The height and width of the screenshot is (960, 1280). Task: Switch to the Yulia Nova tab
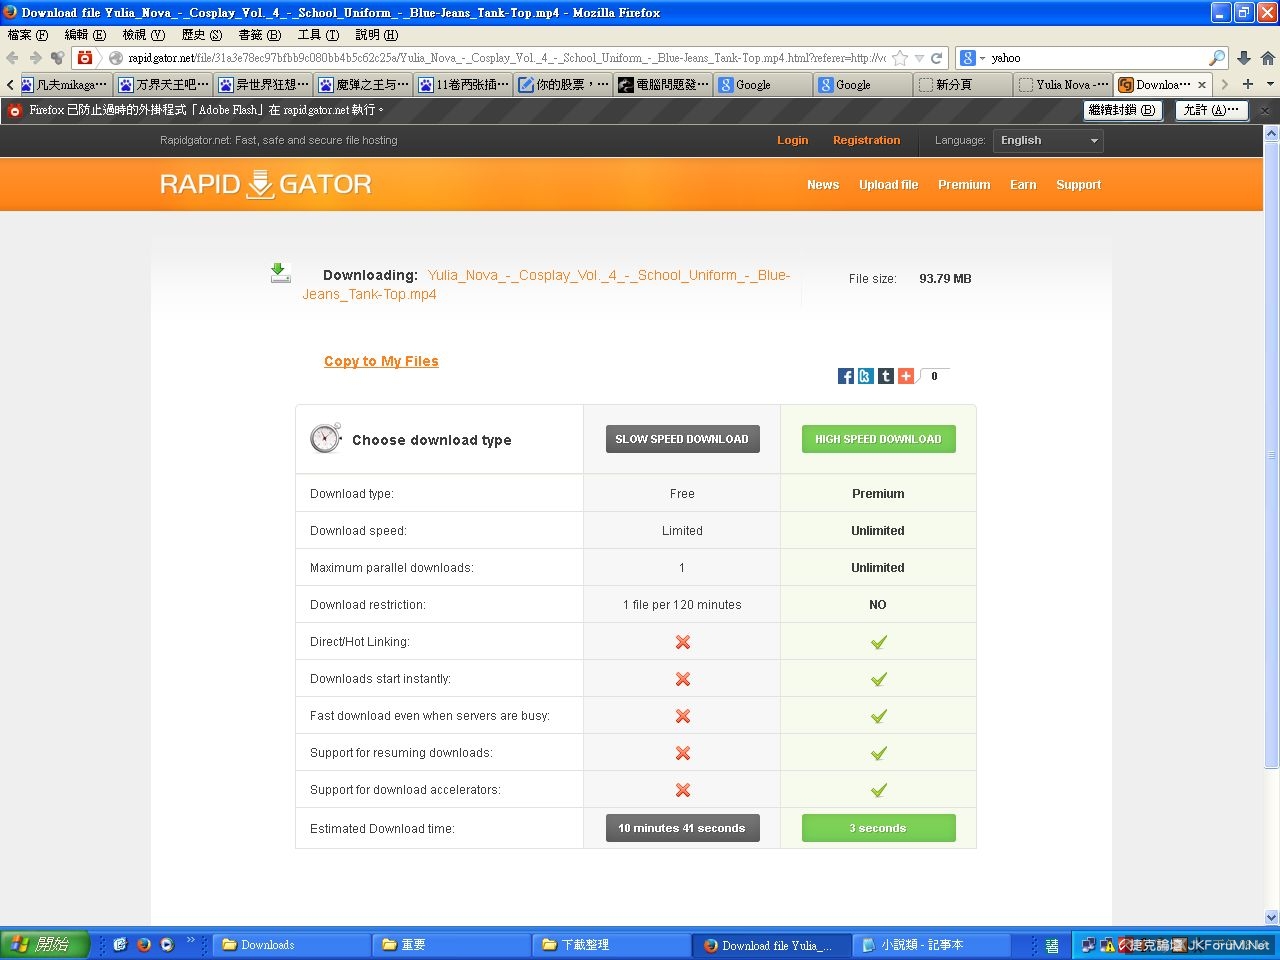click(x=1063, y=85)
